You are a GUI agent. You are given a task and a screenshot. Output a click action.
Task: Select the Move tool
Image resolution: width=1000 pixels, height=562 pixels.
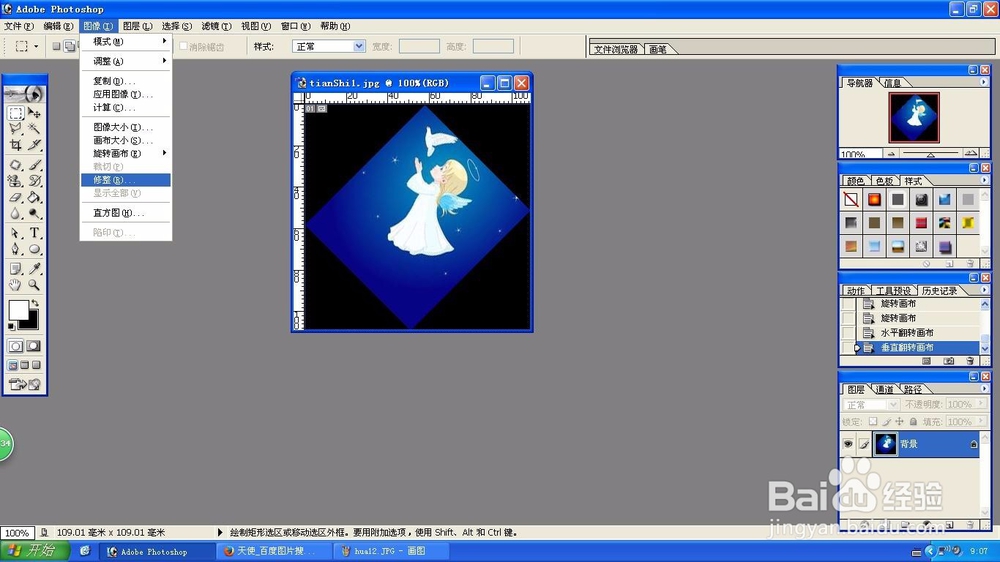(x=34, y=114)
